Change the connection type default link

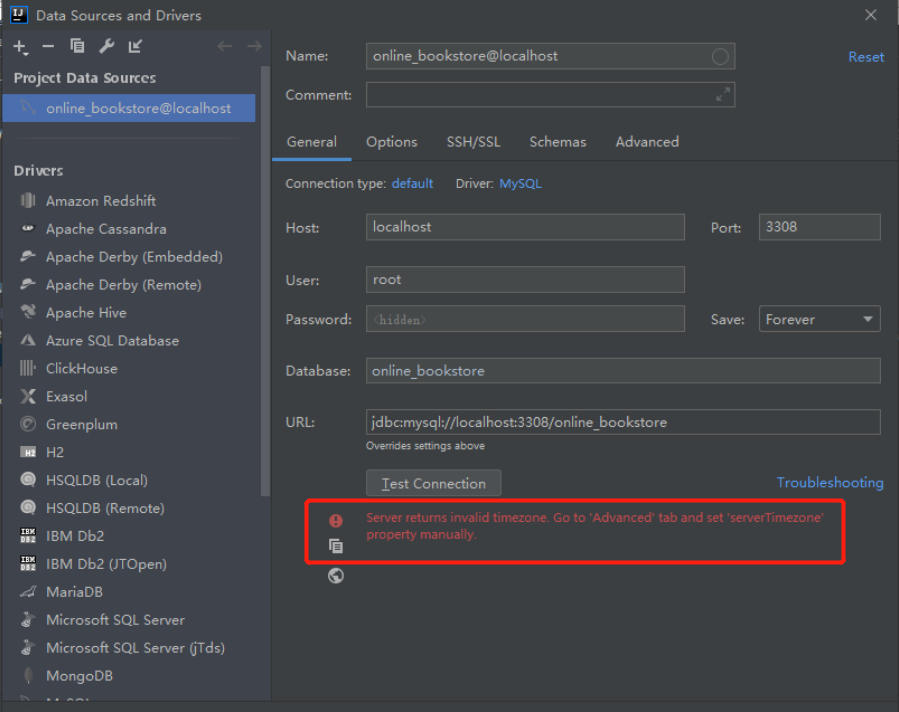(x=412, y=183)
